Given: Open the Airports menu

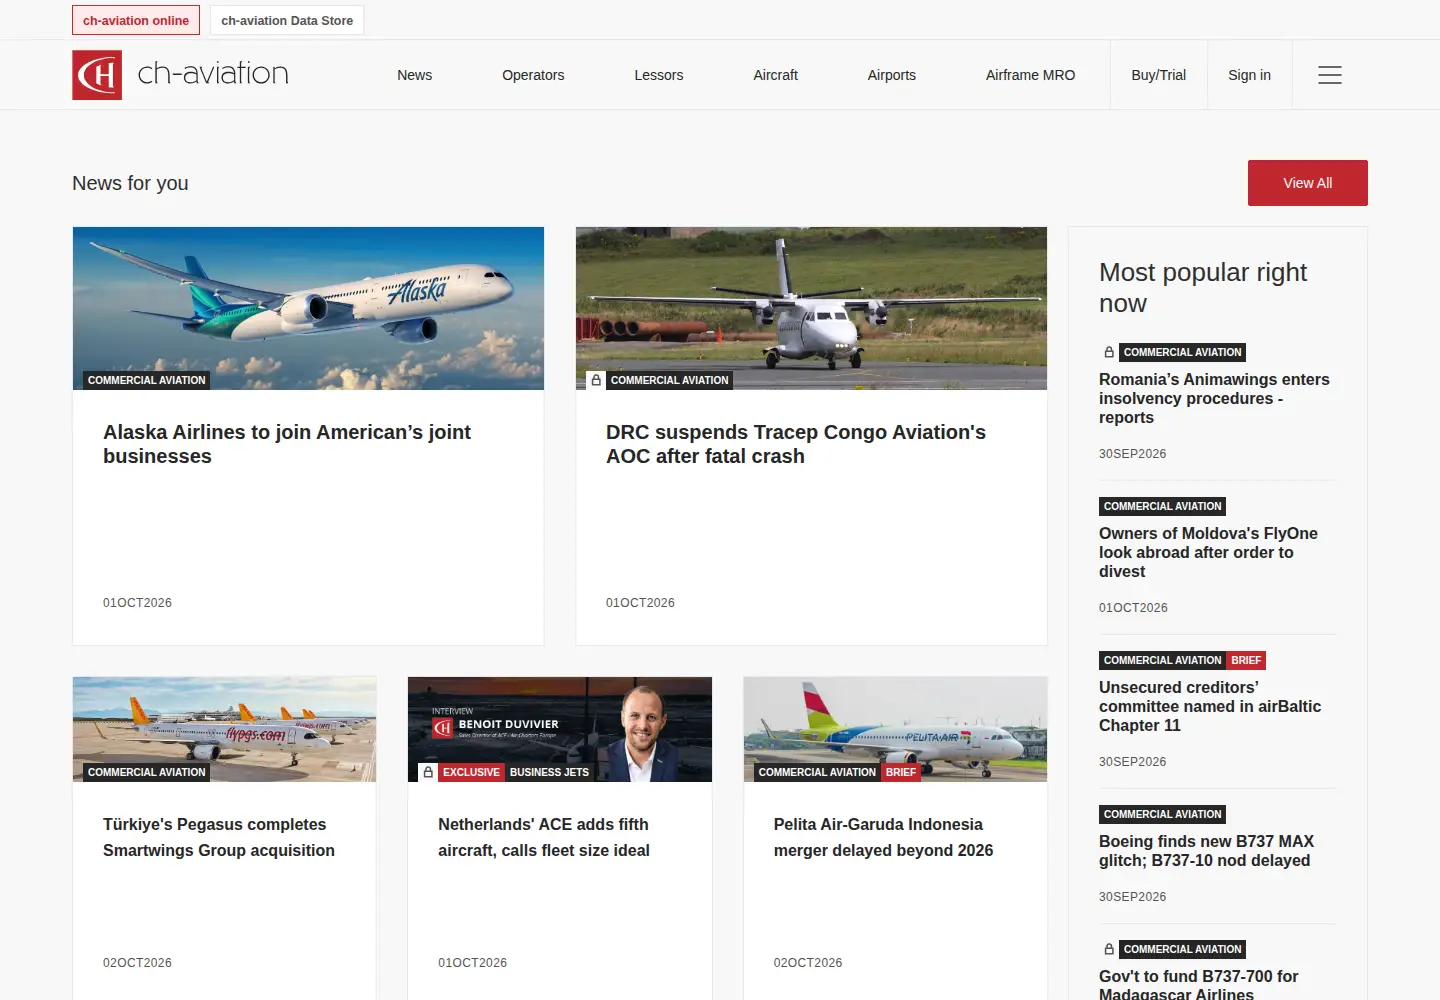Looking at the screenshot, I should pyautogui.click(x=892, y=75).
